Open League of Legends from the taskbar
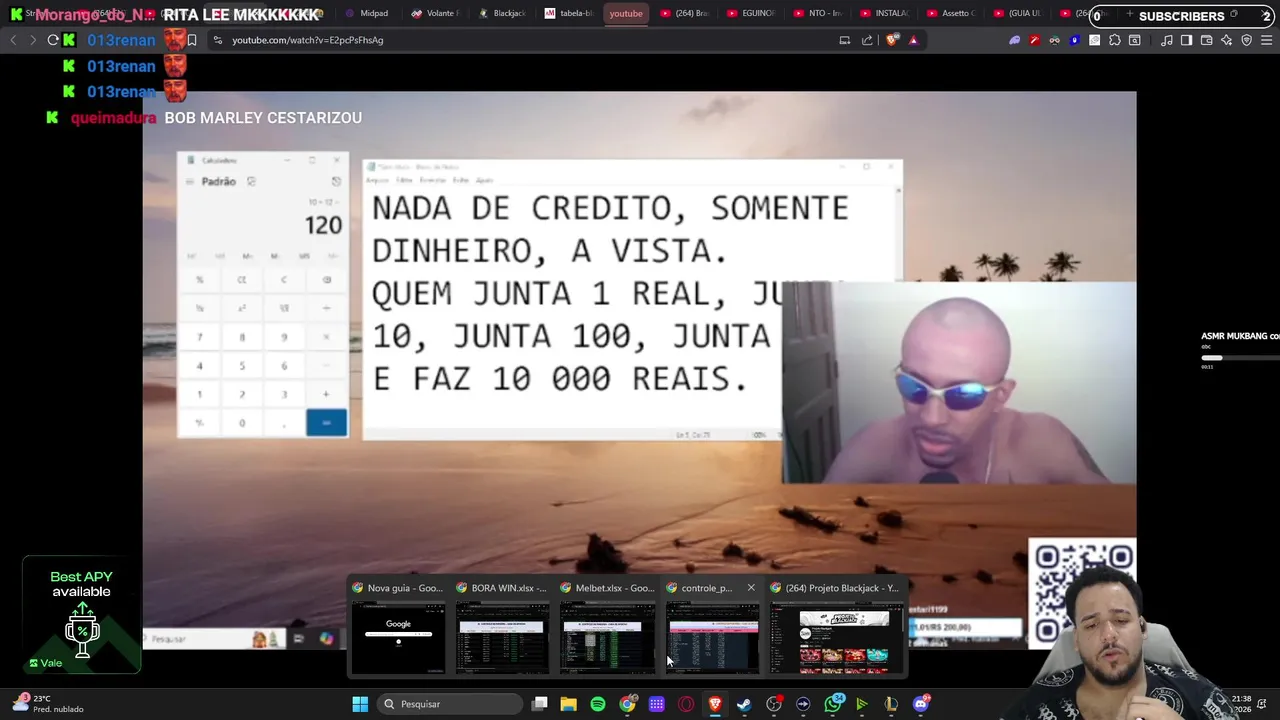 coord(891,704)
